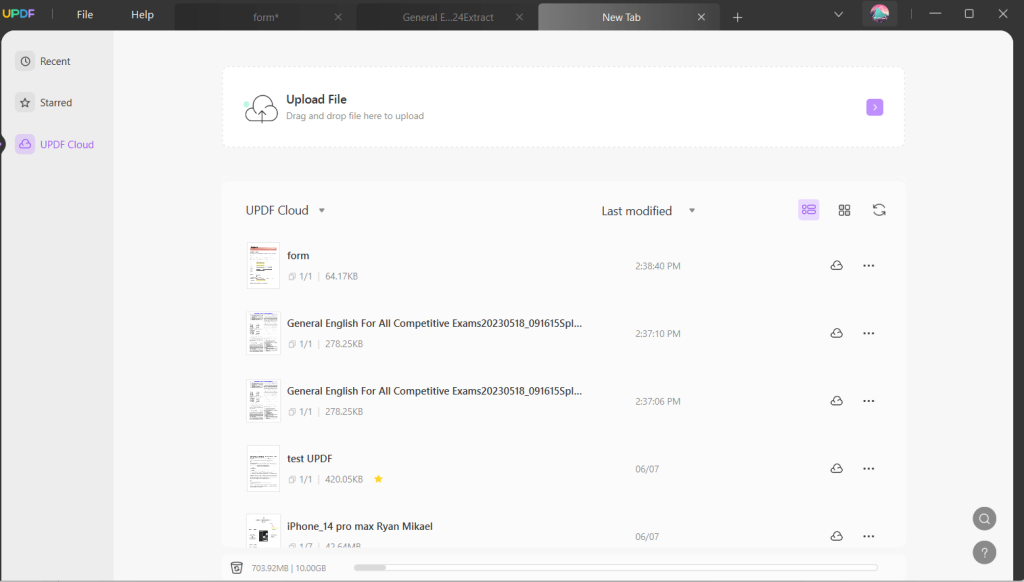Click General English file name dated 2:37:10 PM
This screenshot has width=1024, height=582.
(434, 323)
